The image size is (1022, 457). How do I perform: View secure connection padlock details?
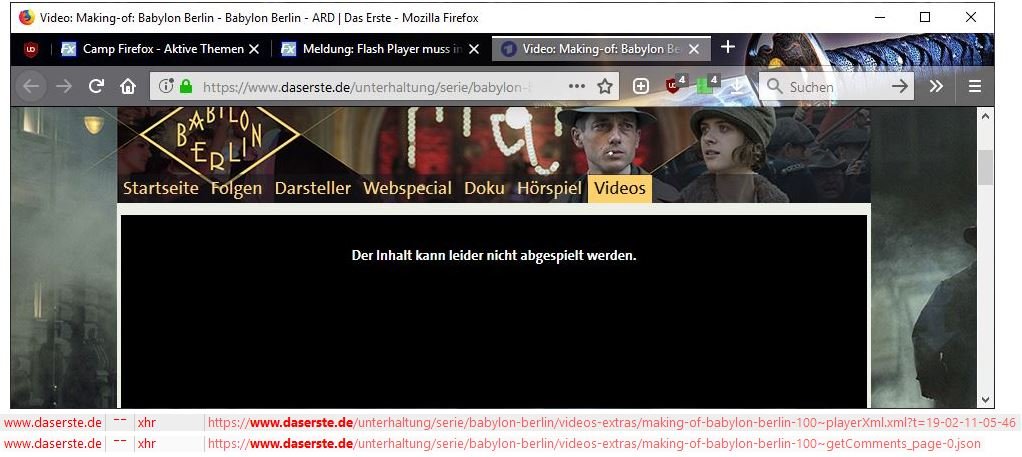(186, 86)
